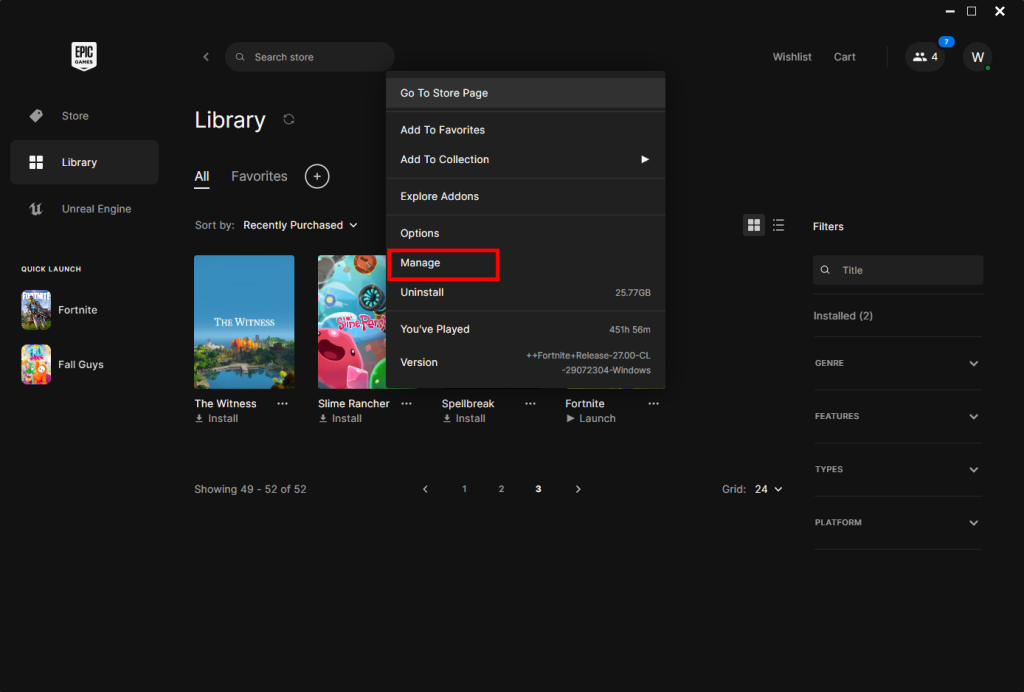1024x692 pixels.
Task: Expand the Platform filter
Action: point(898,523)
